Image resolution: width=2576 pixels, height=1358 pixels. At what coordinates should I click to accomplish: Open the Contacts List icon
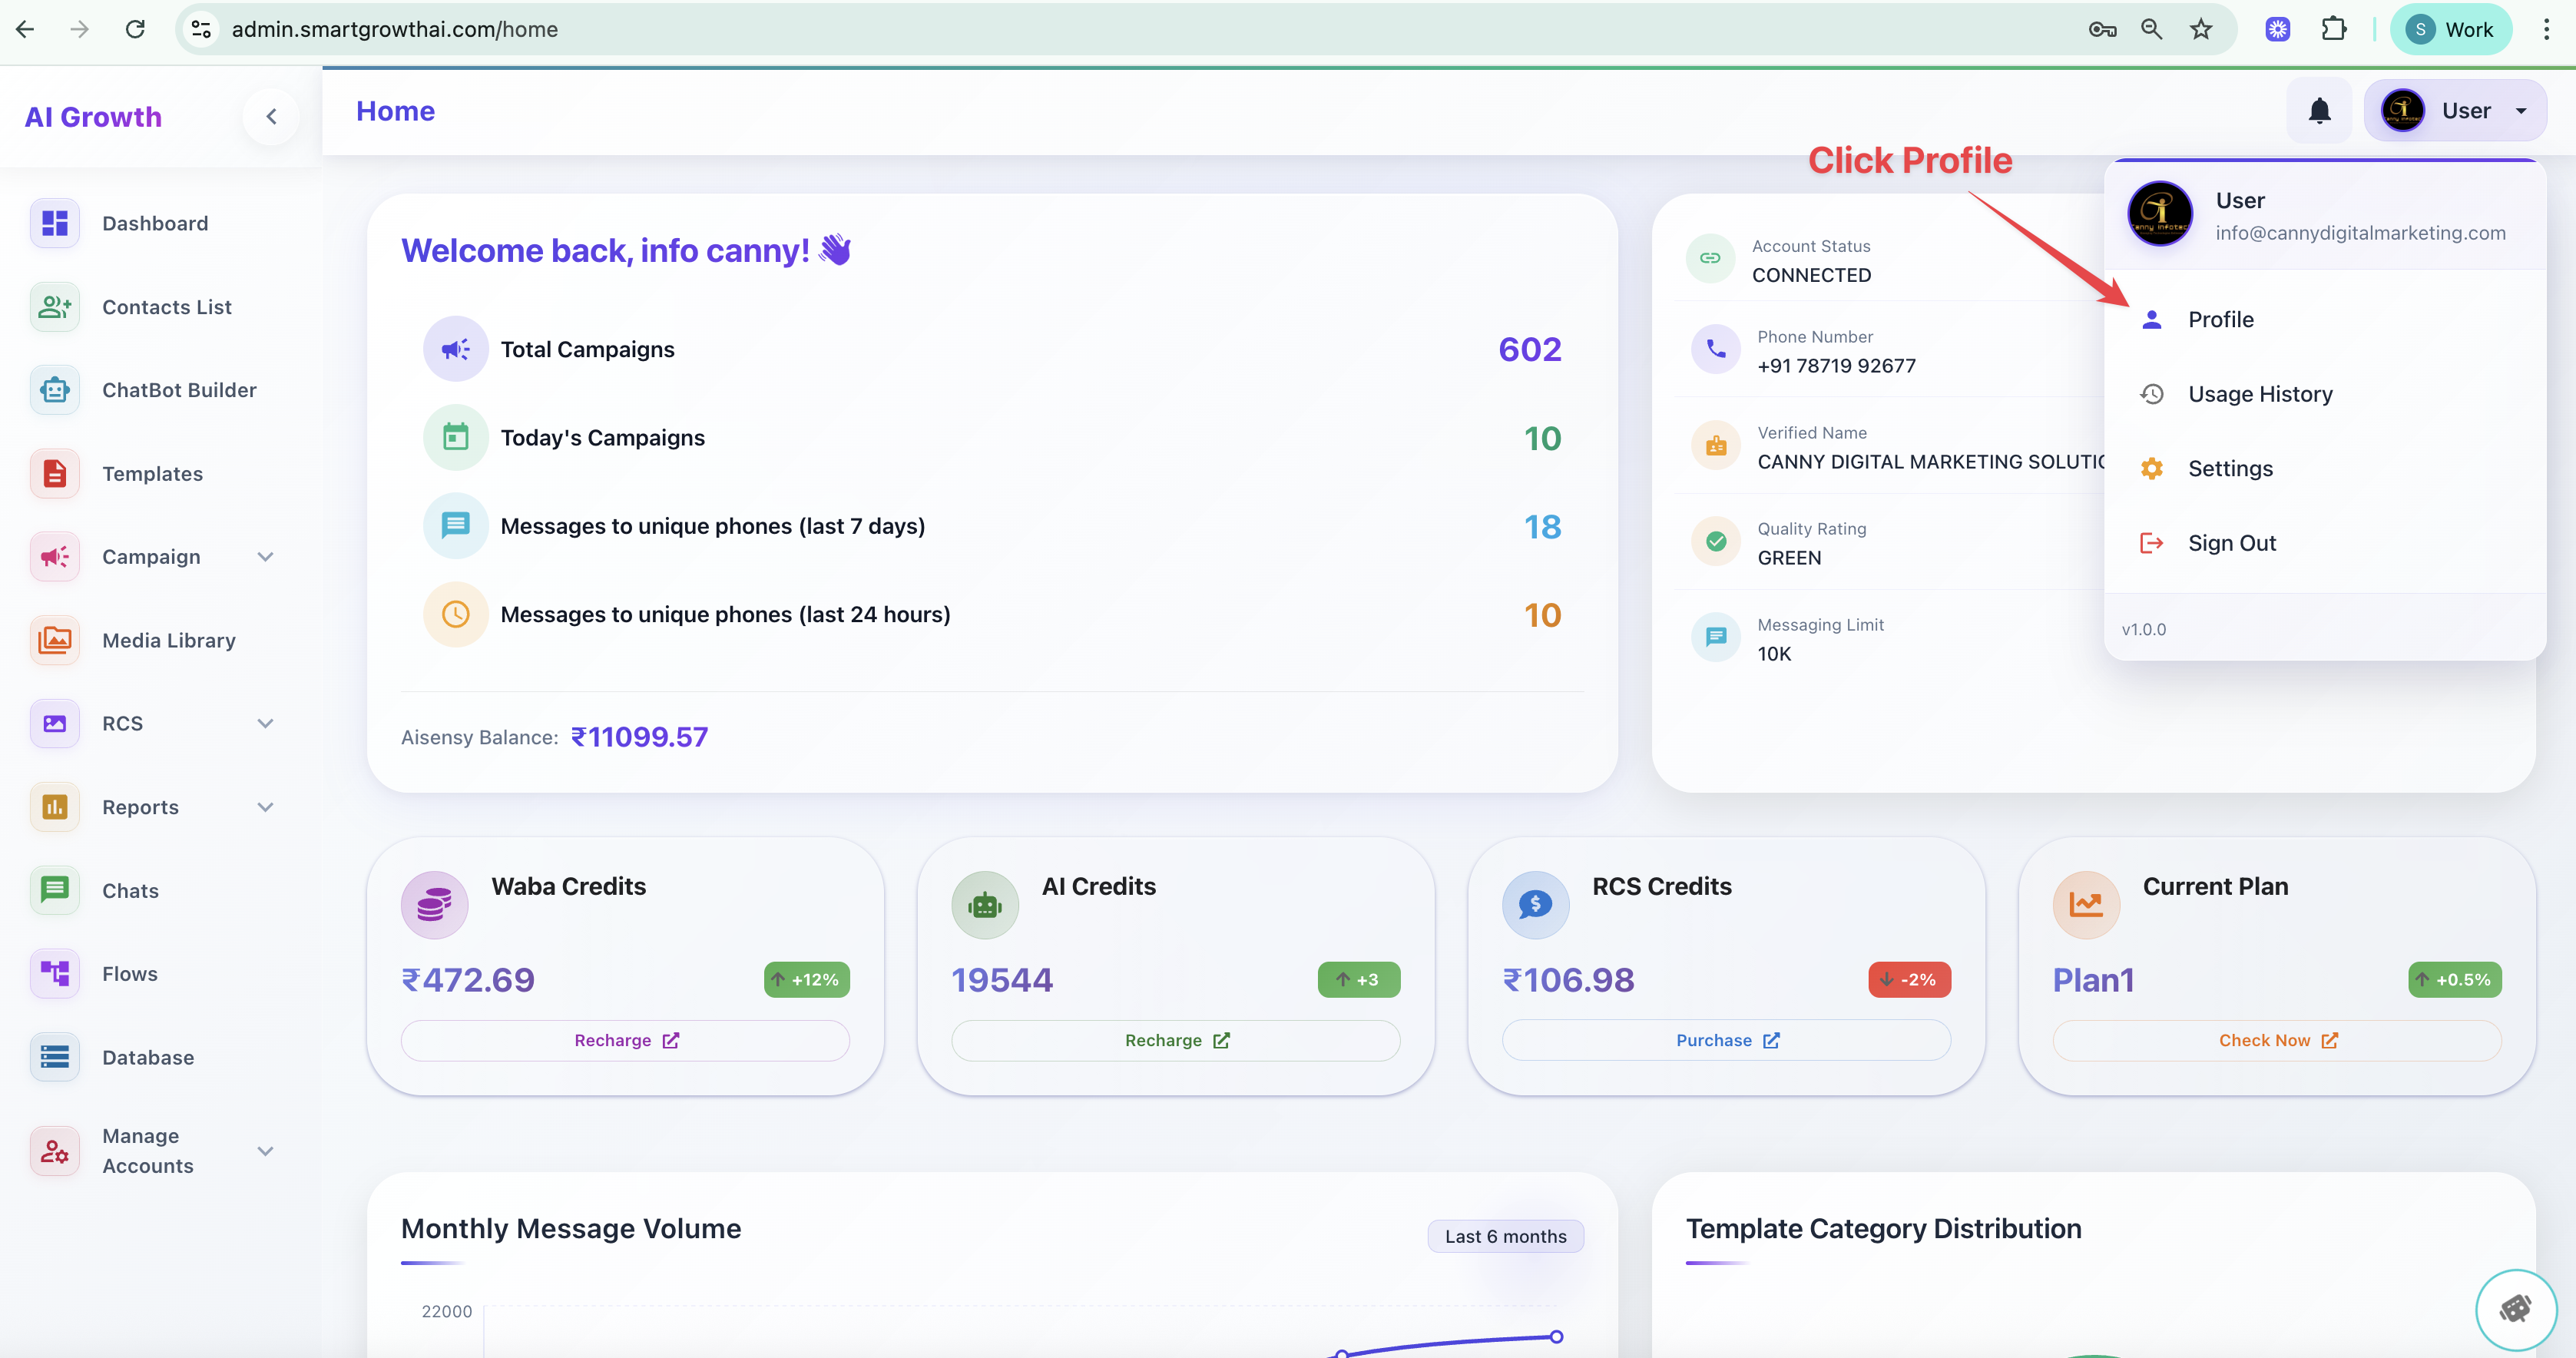point(55,307)
